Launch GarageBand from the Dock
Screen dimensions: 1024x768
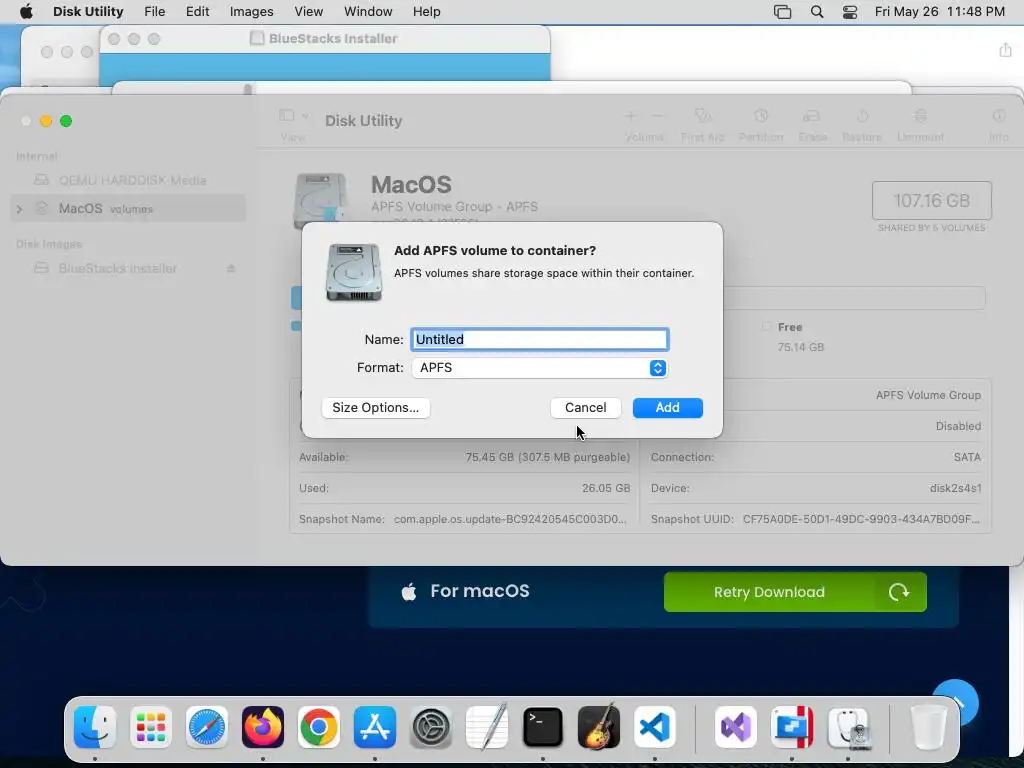599,727
